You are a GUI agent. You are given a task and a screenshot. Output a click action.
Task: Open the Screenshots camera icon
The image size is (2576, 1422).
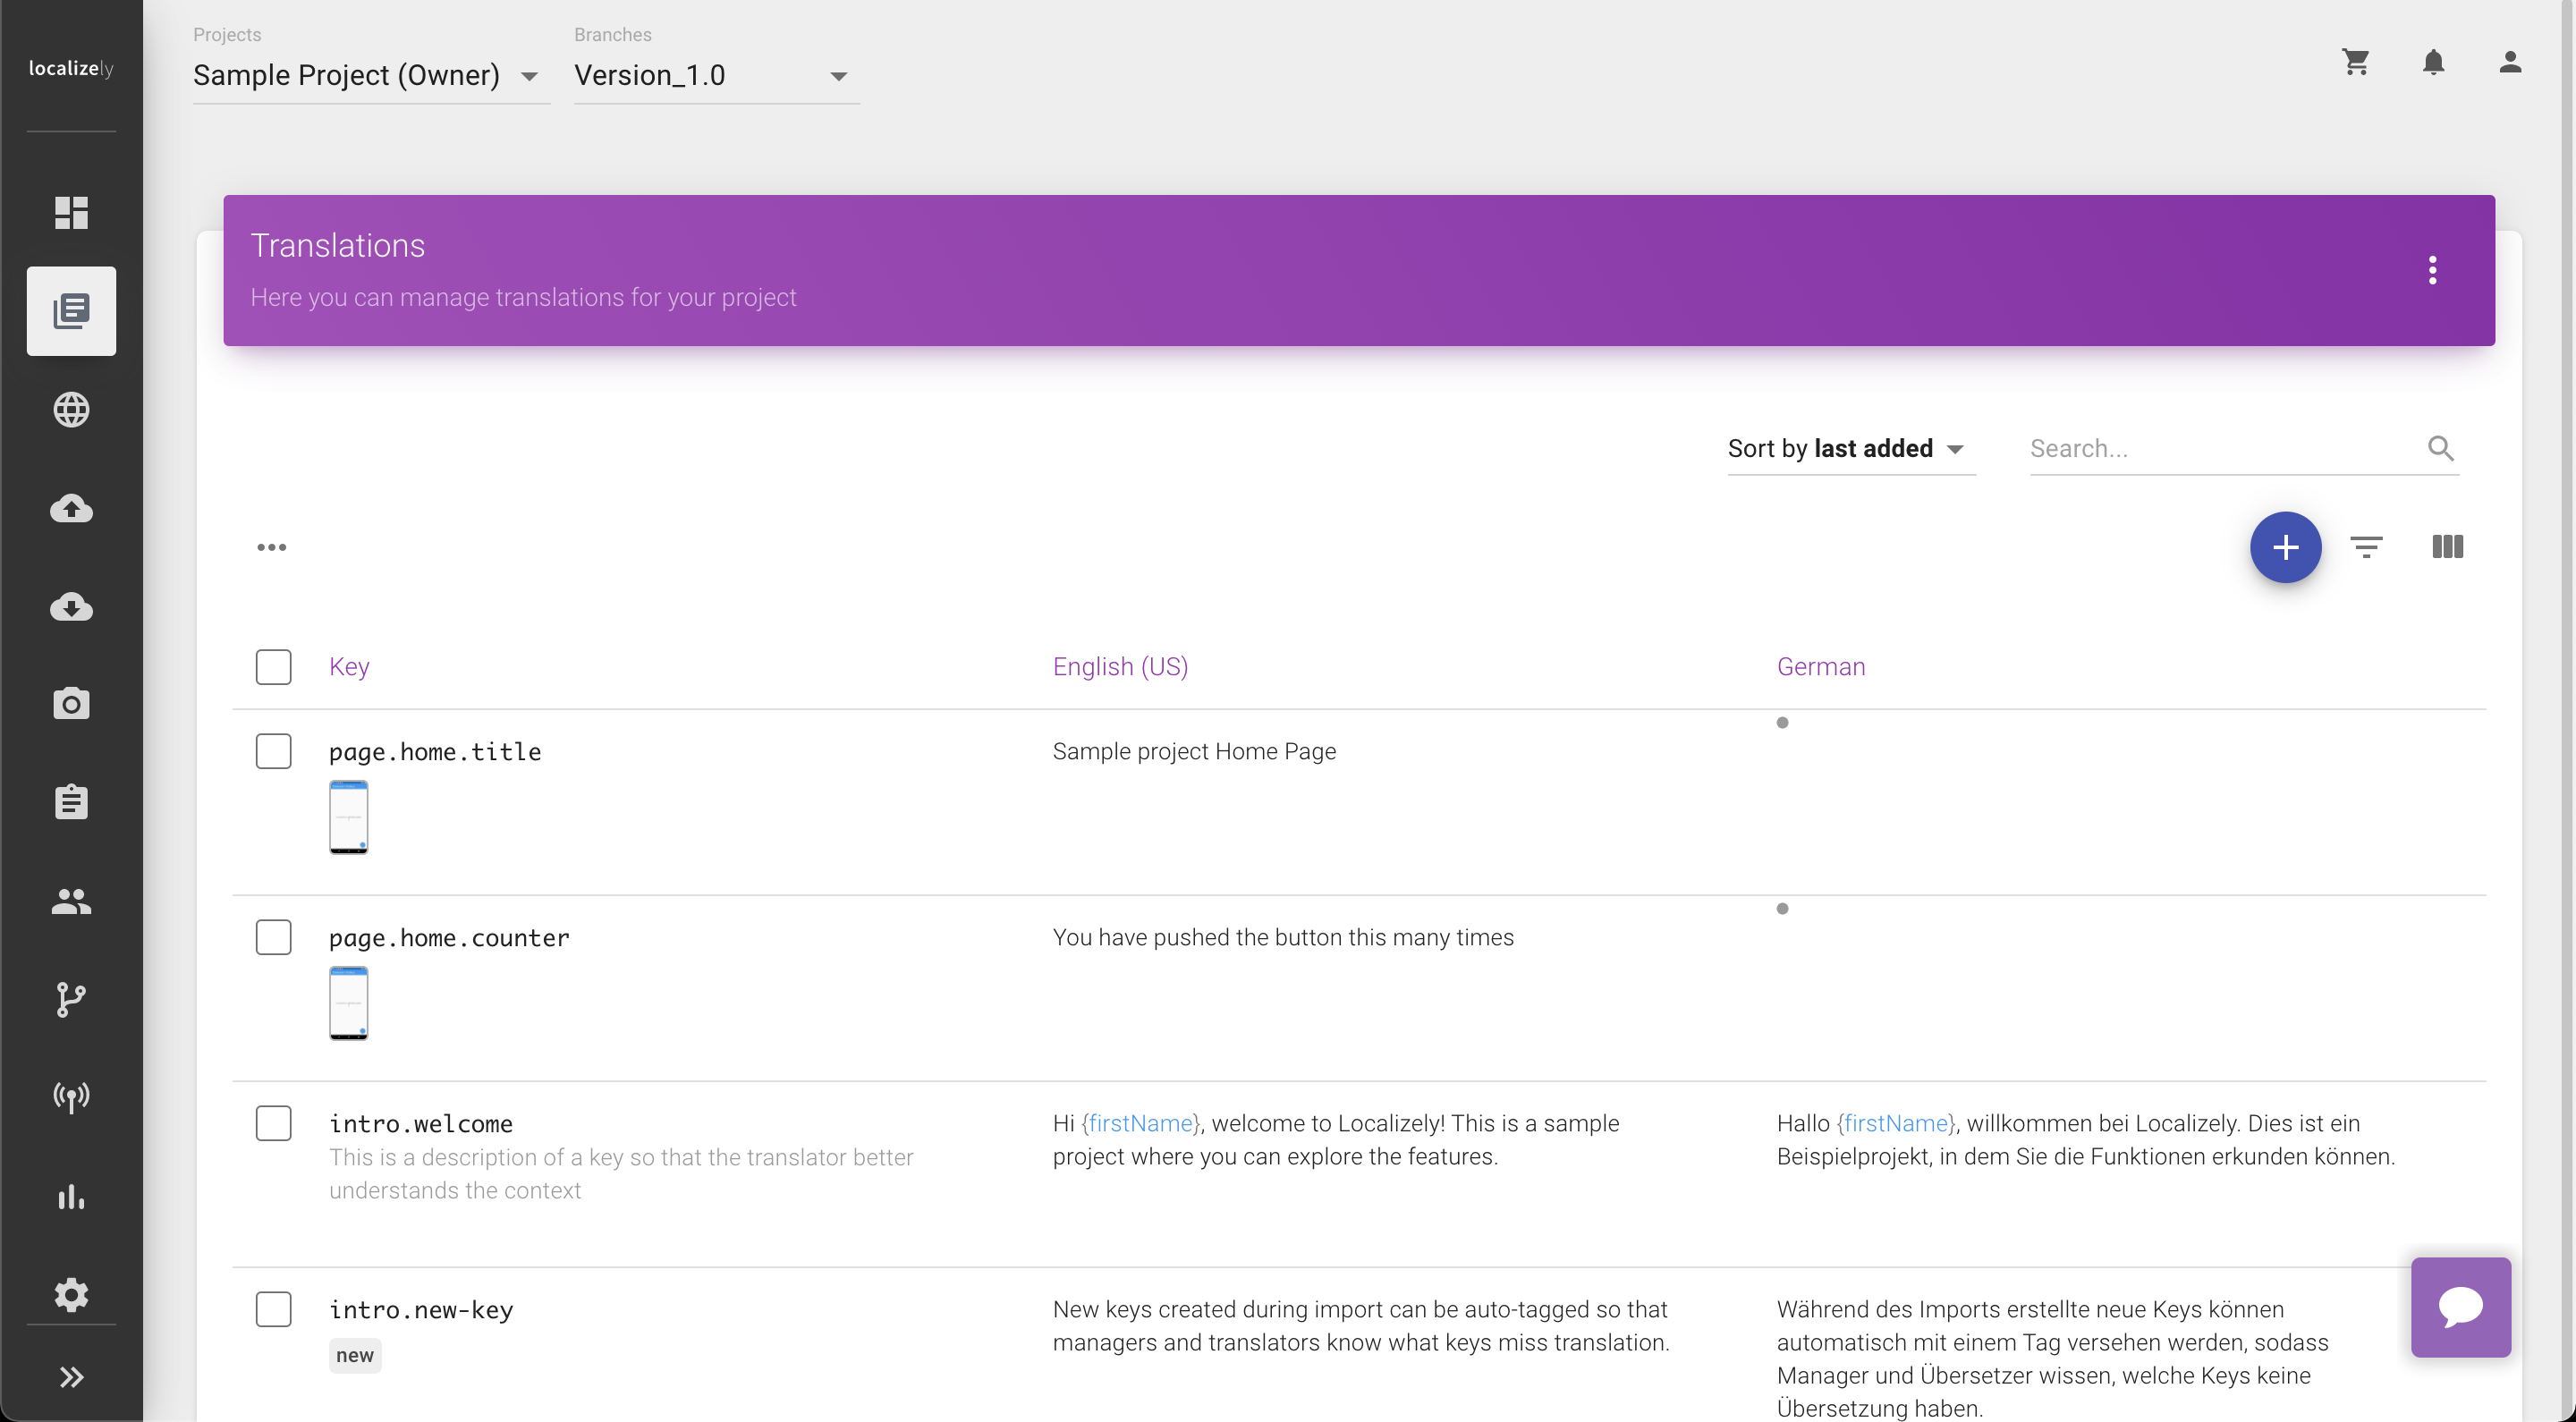71,703
